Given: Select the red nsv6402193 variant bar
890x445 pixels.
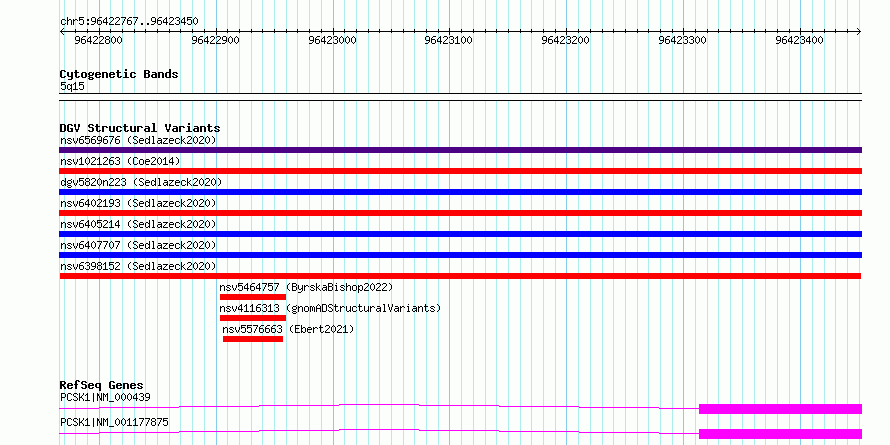Looking at the screenshot, I should 460,213.
